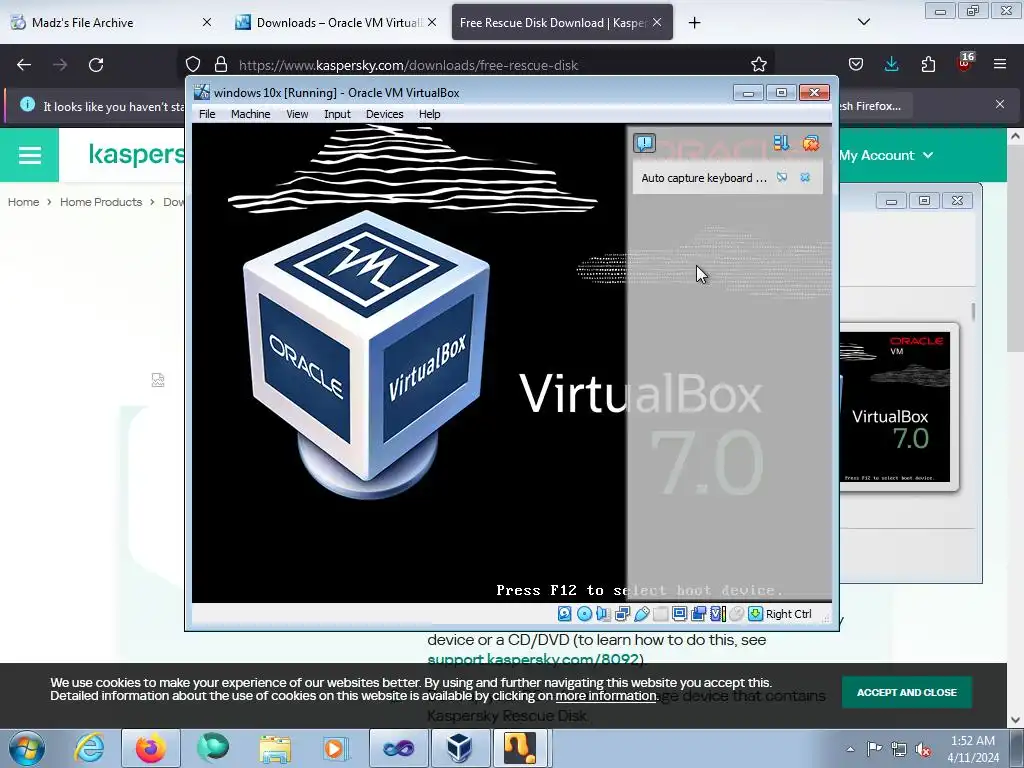Open the View menu in VirtualBox
This screenshot has width=1024, height=768.
[x=297, y=114]
